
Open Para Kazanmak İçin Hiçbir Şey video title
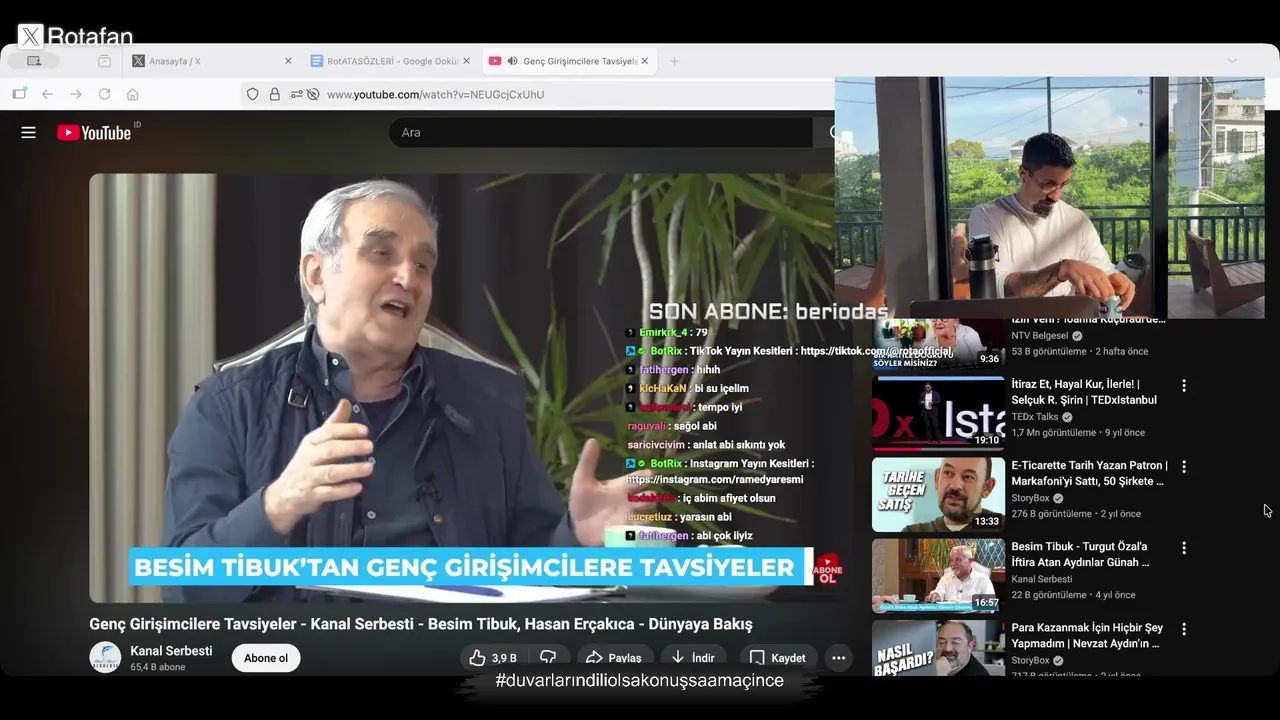point(1087,635)
